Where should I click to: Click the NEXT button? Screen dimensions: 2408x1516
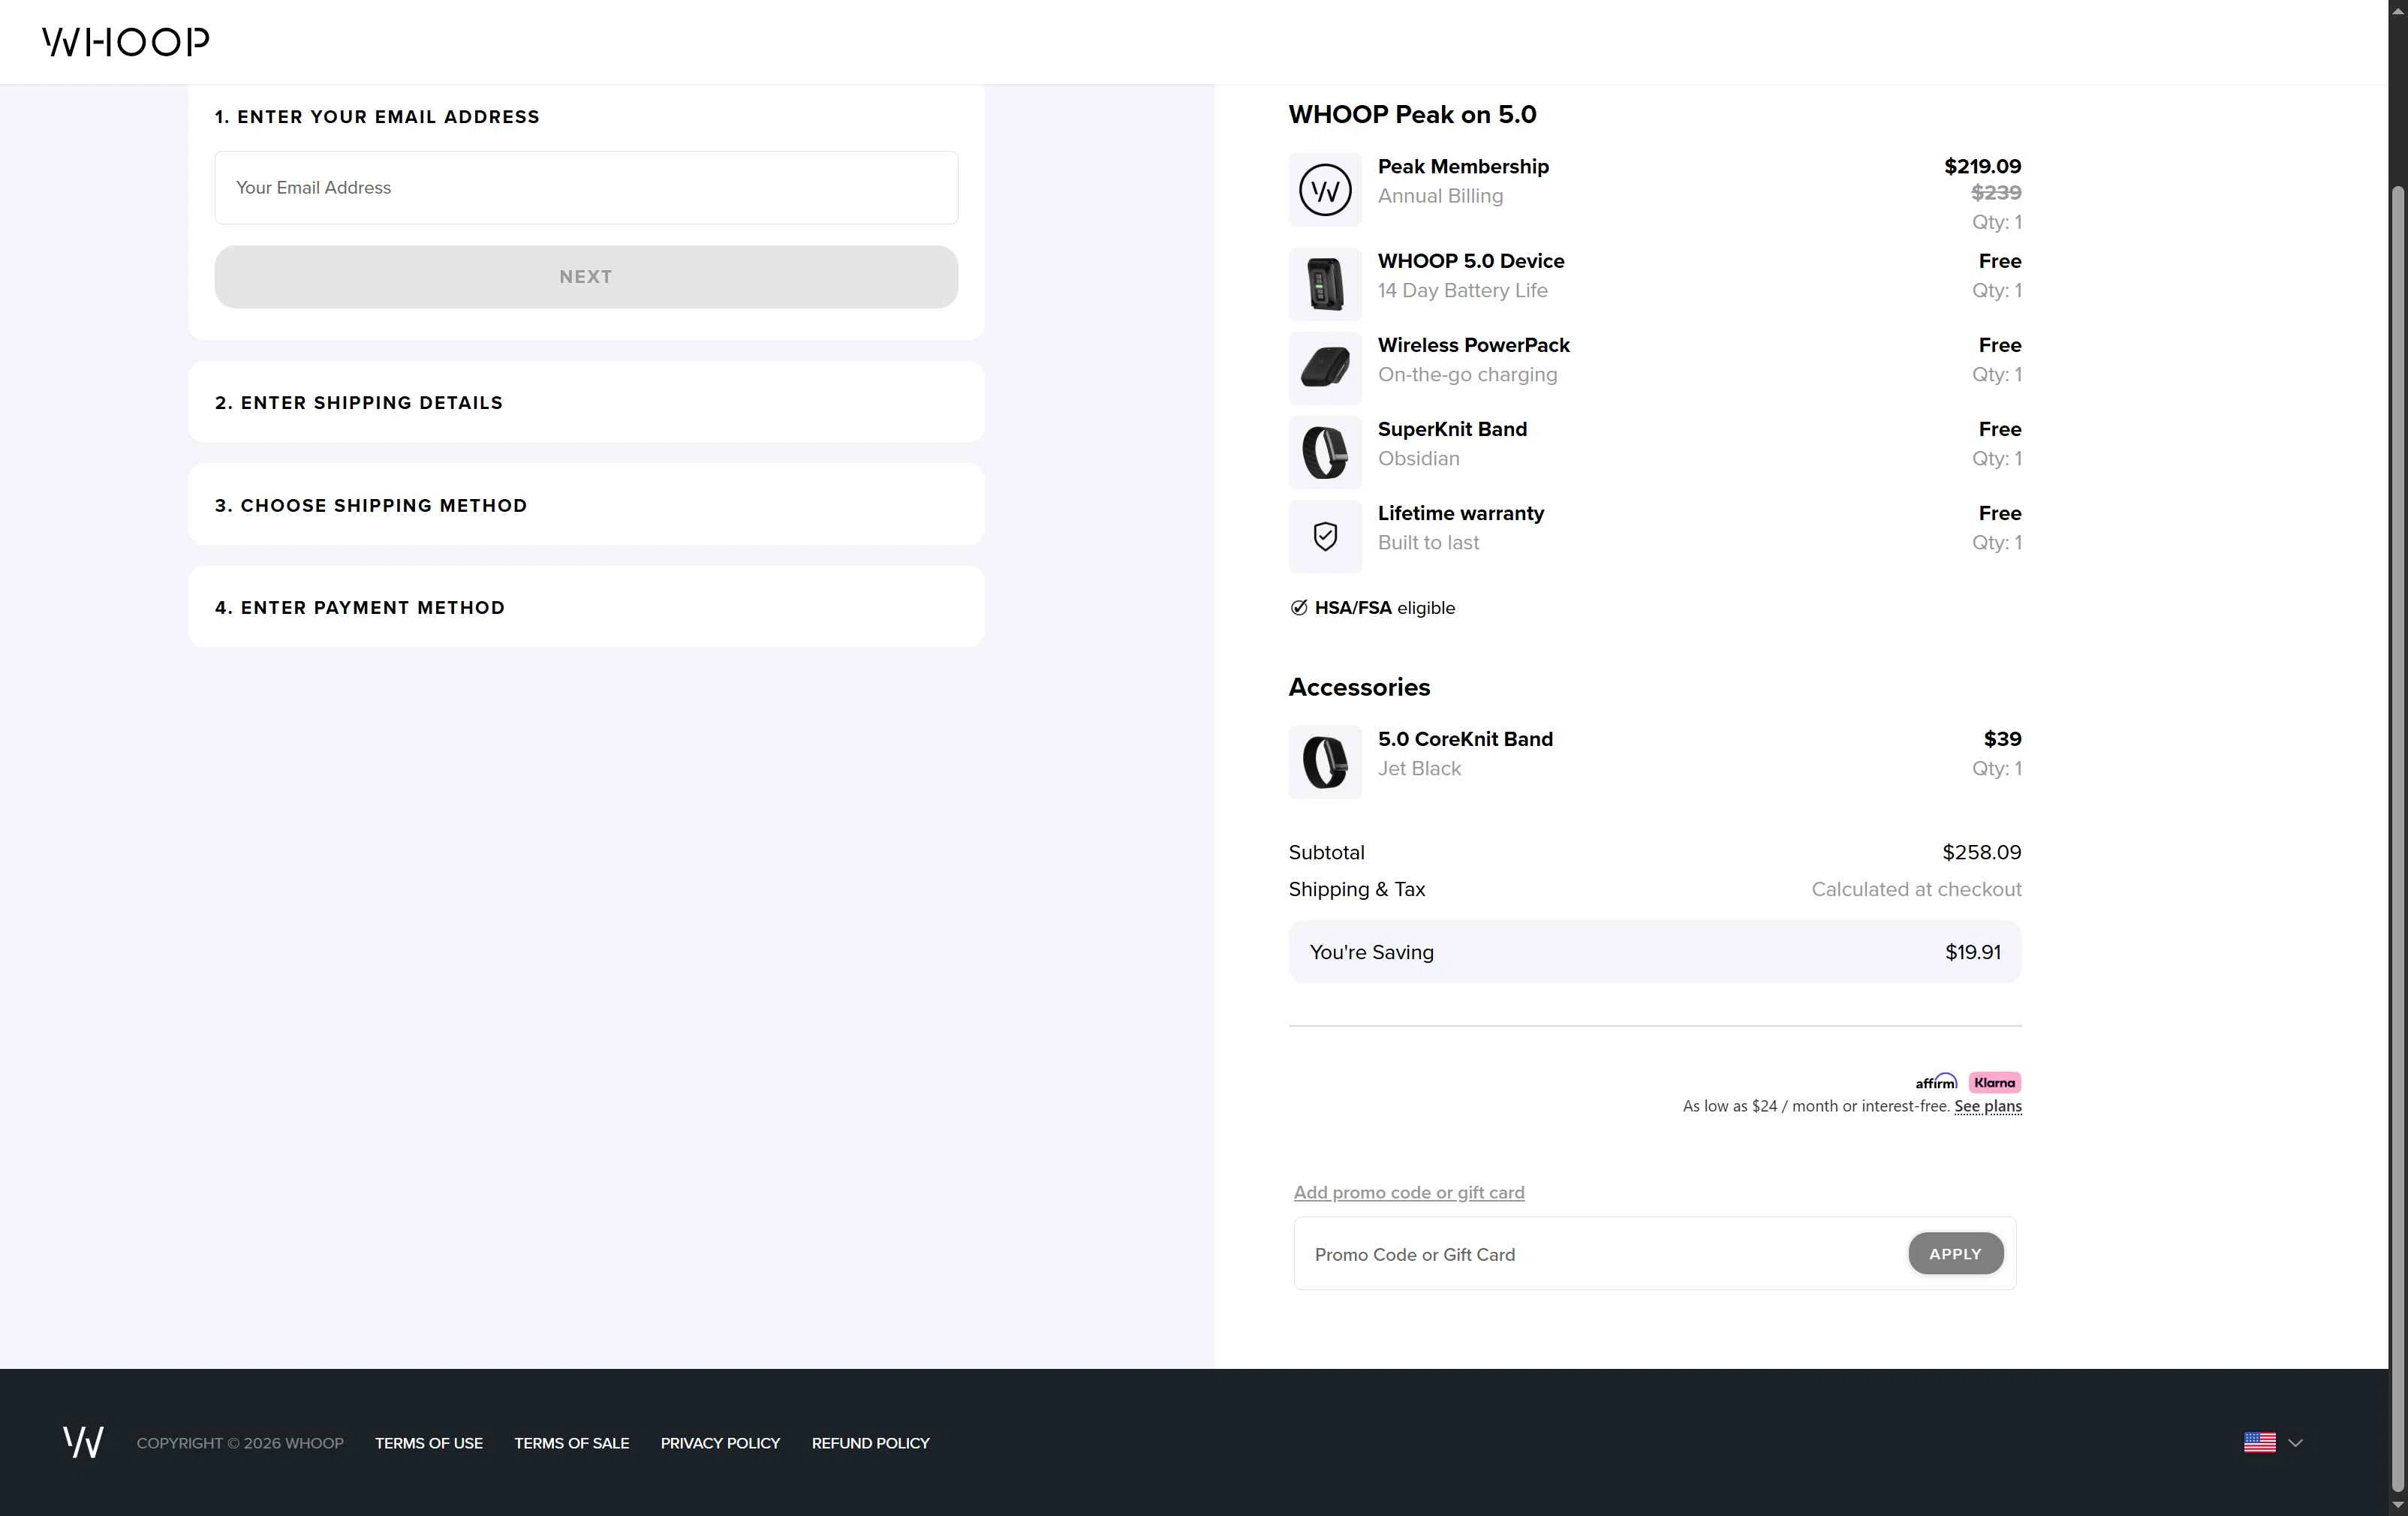[586, 277]
